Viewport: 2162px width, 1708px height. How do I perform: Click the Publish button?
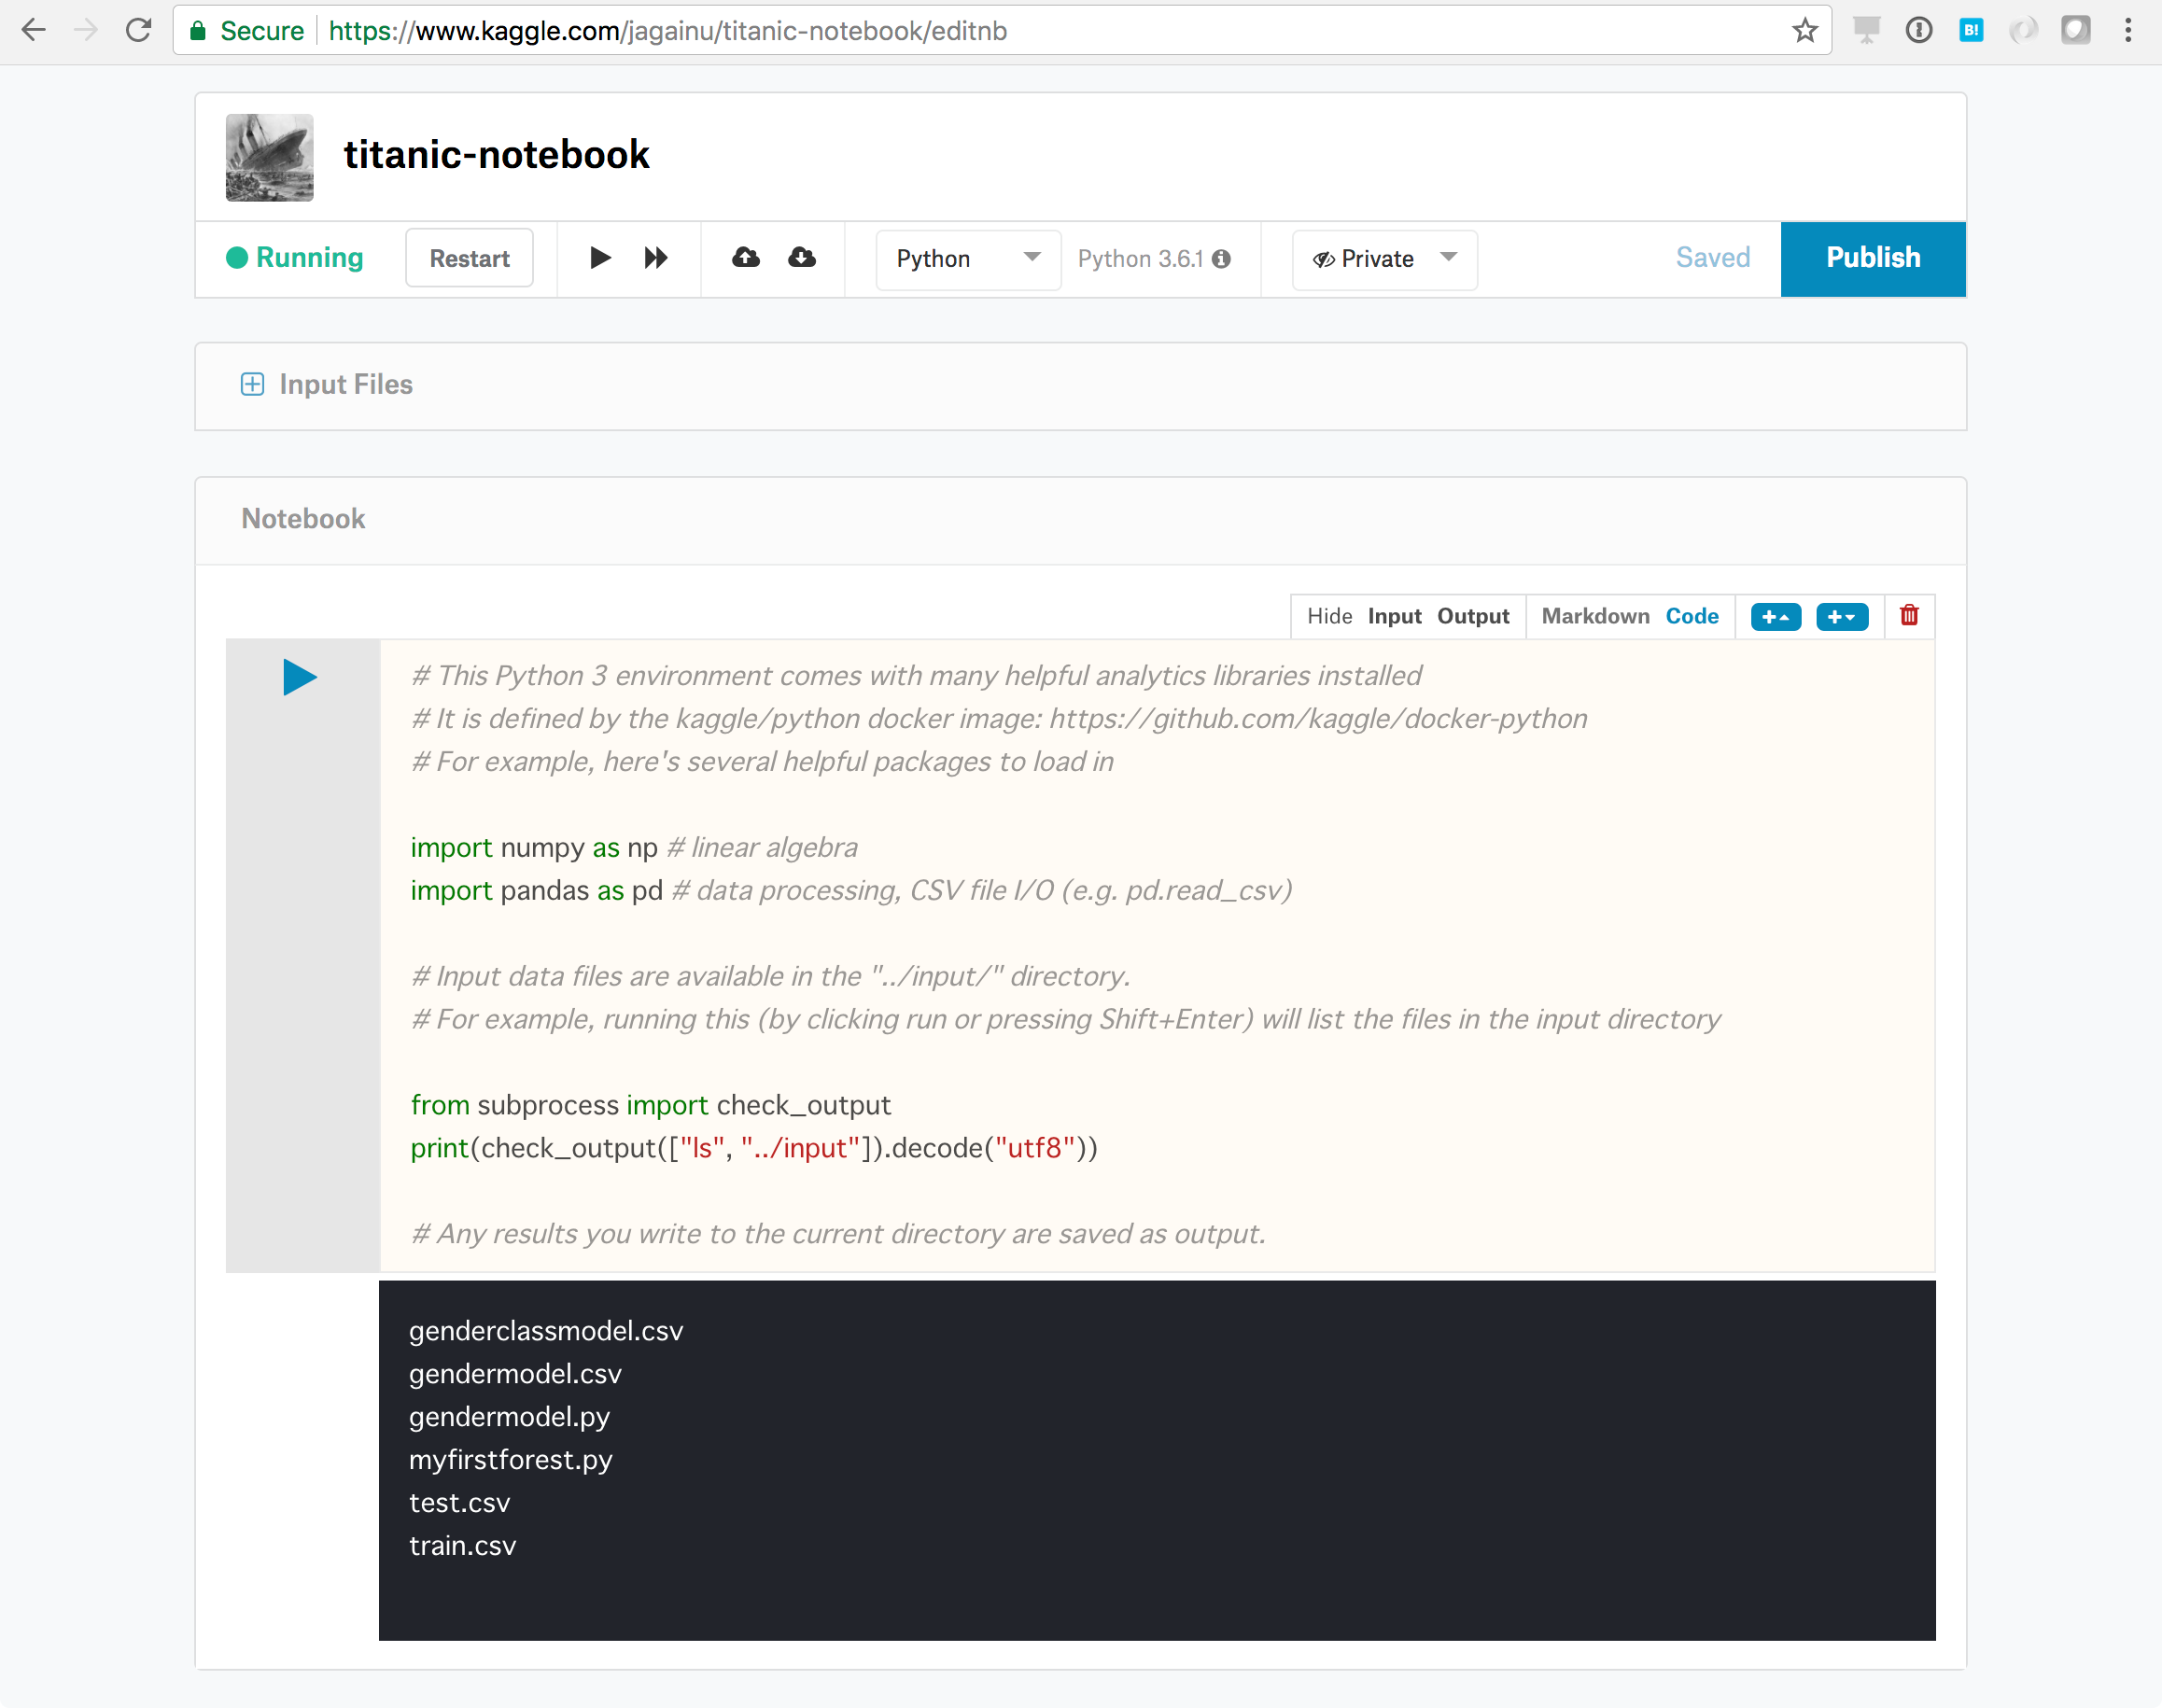coord(1872,258)
